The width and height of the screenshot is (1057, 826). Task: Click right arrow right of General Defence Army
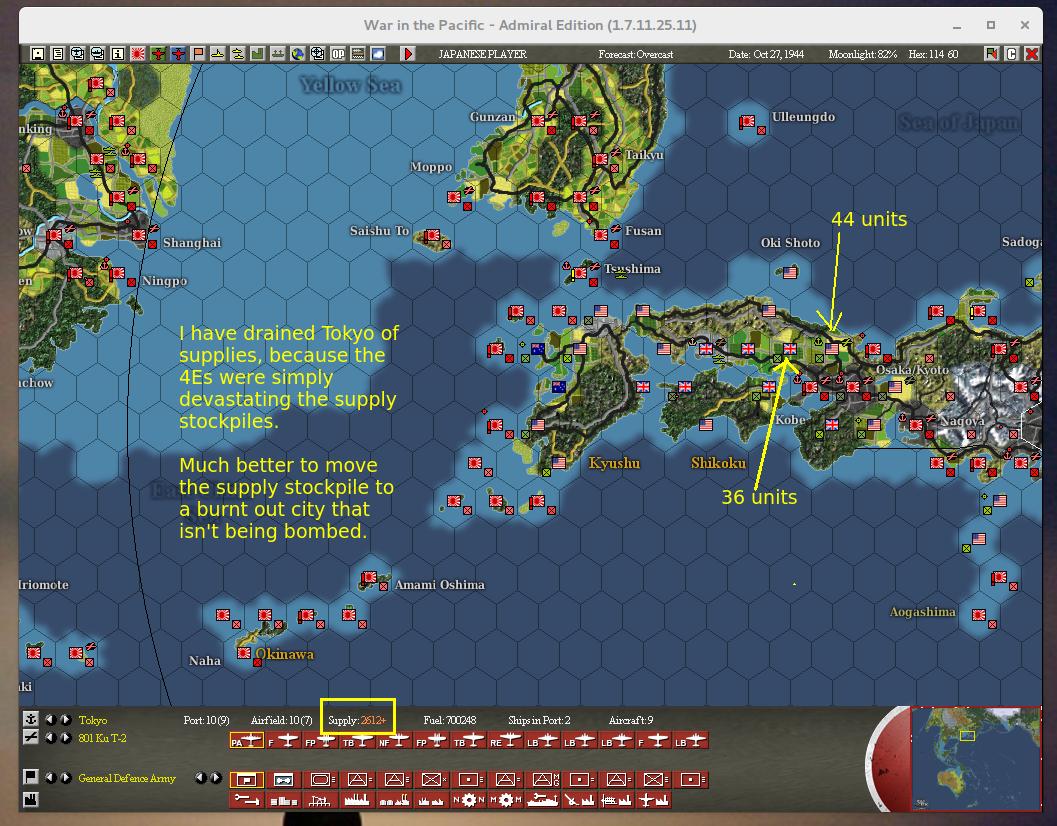pyautogui.click(x=216, y=777)
